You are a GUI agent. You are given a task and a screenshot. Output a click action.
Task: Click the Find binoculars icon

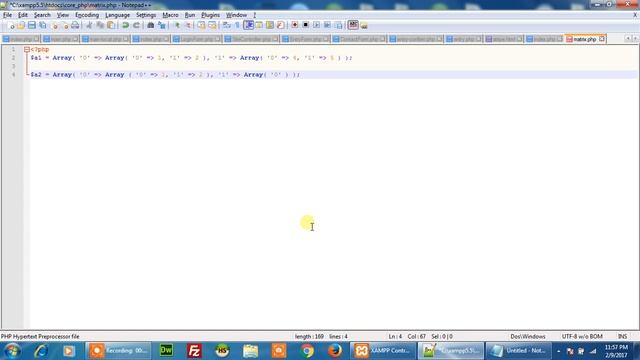click(x=150, y=25)
